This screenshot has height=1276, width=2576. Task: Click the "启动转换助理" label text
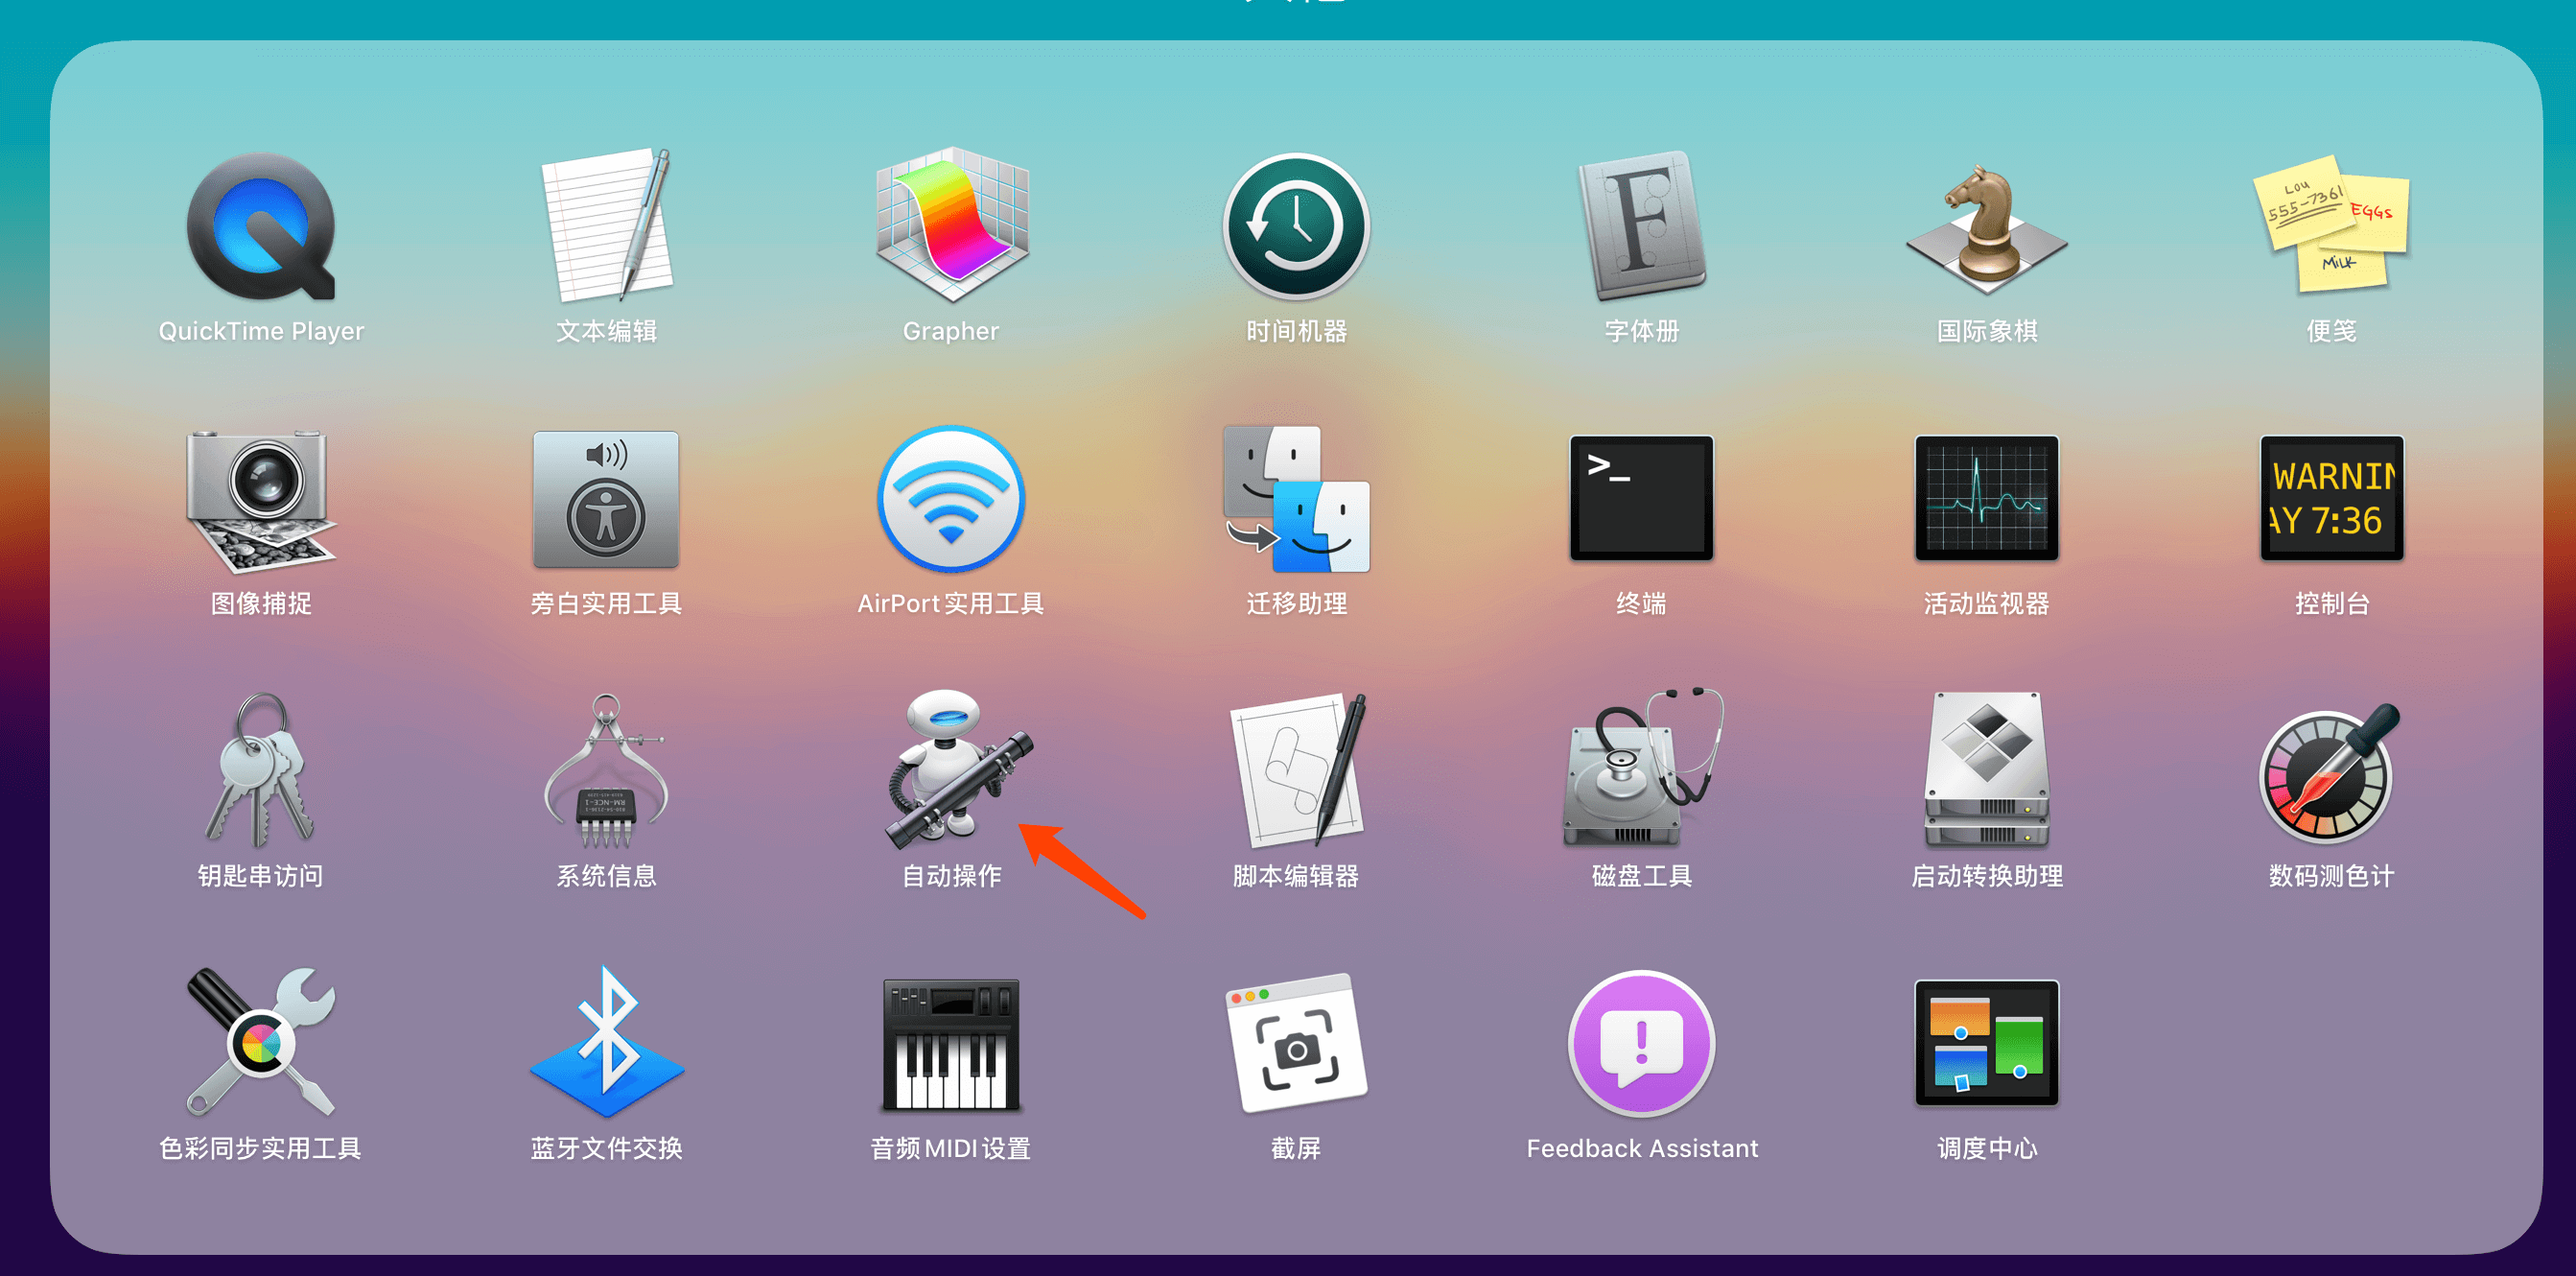pyautogui.click(x=1986, y=876)
